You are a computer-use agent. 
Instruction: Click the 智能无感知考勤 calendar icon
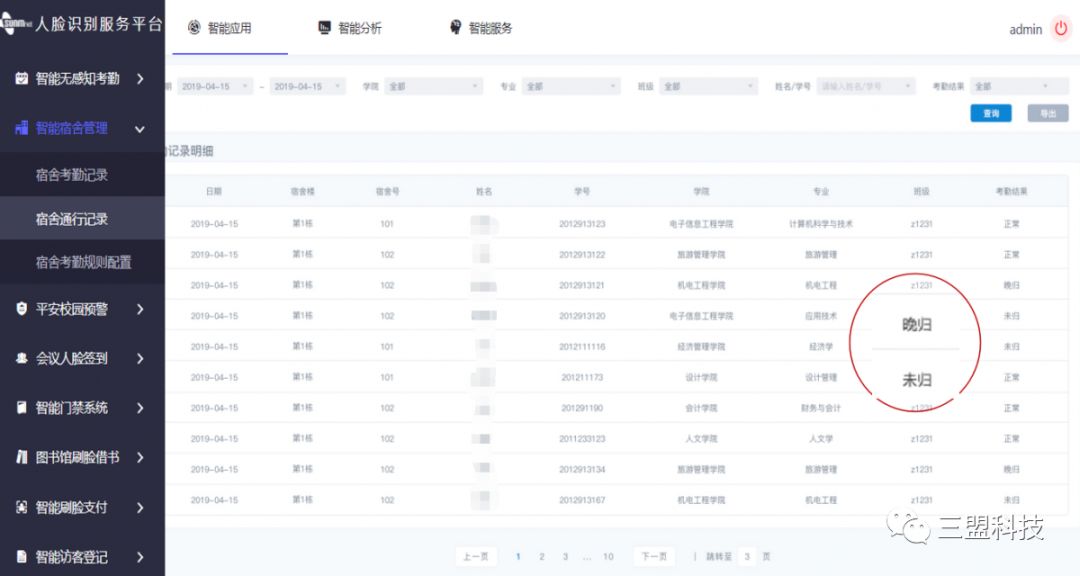(22, 78)
